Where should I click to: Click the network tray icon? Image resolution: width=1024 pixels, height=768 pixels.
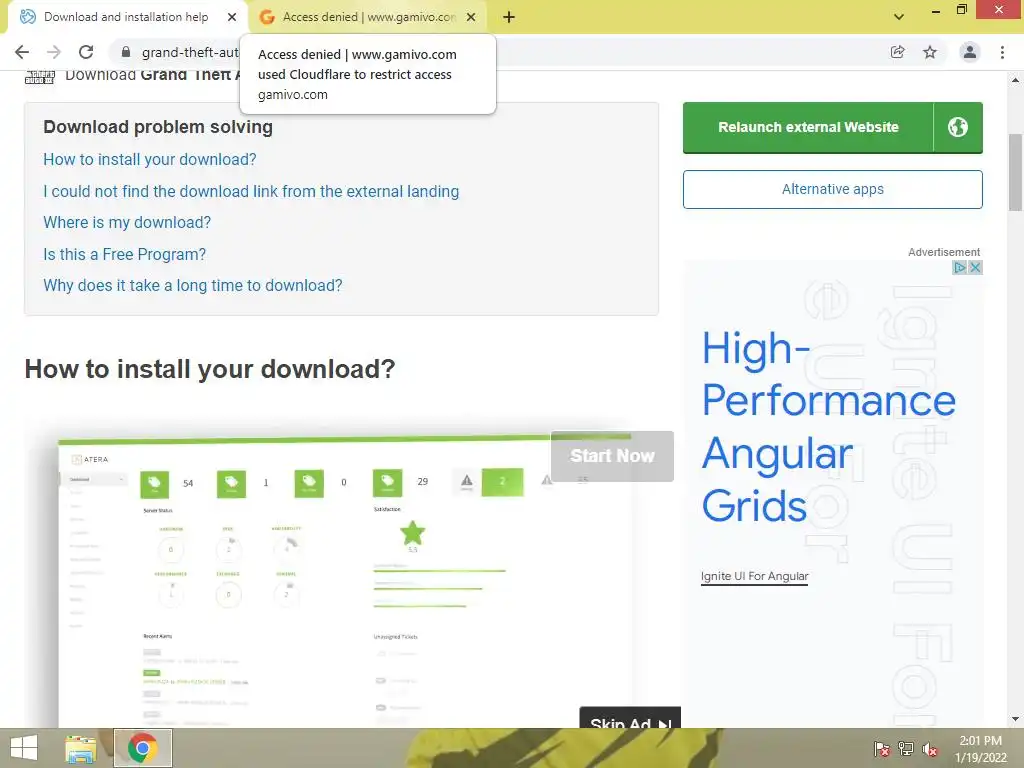pos(906,749)
